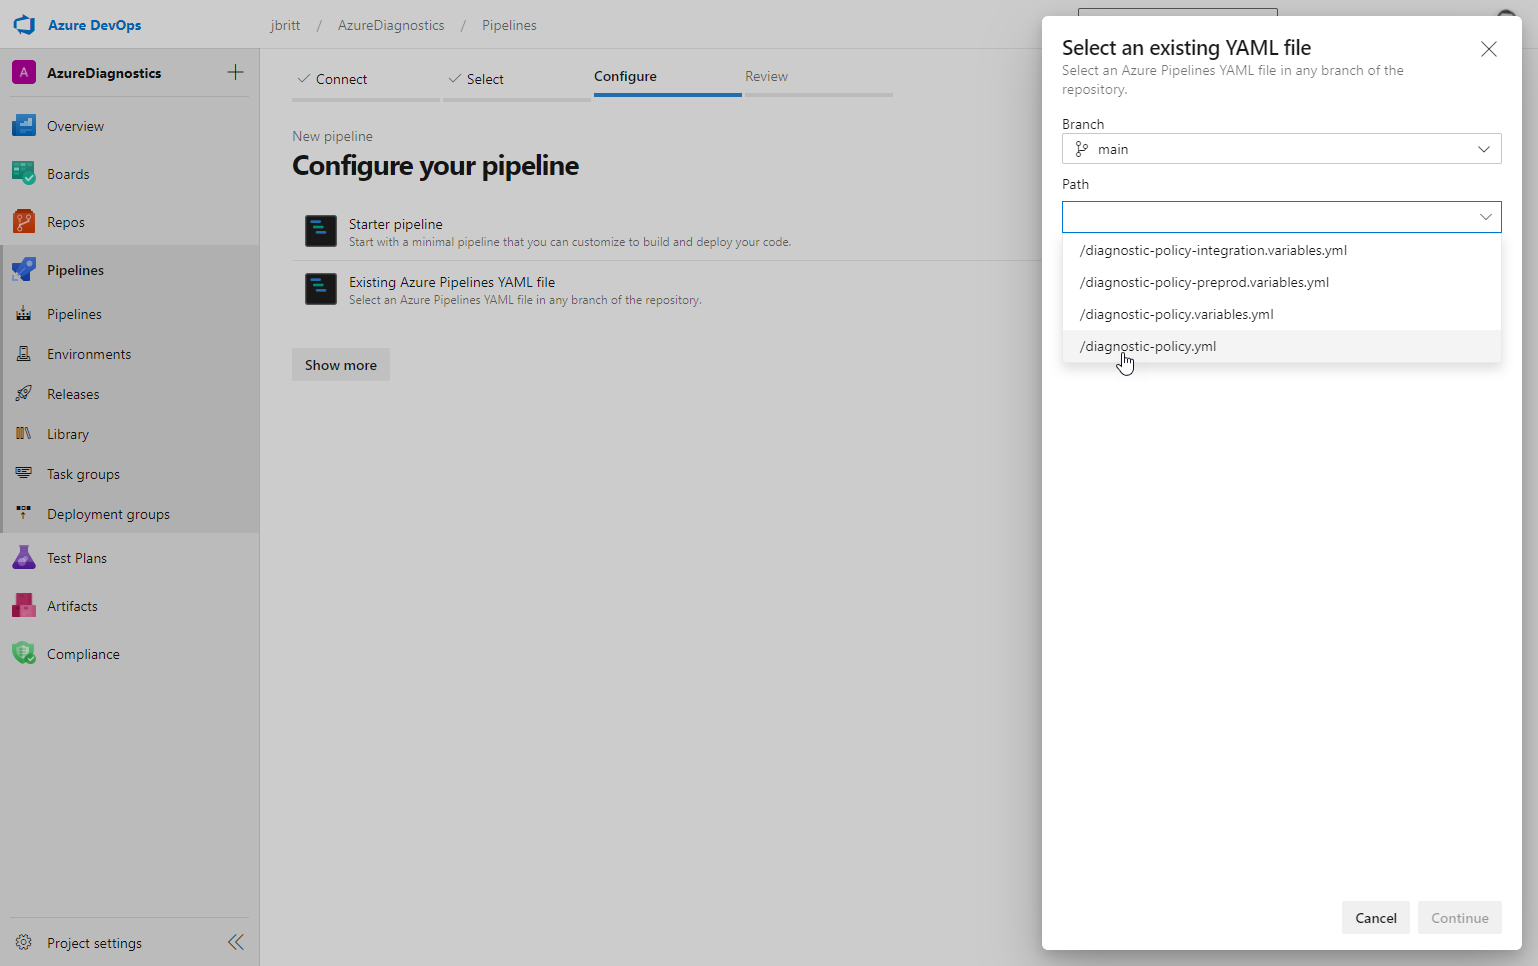Open the Boards sidebar icon

tap(24, 174)
